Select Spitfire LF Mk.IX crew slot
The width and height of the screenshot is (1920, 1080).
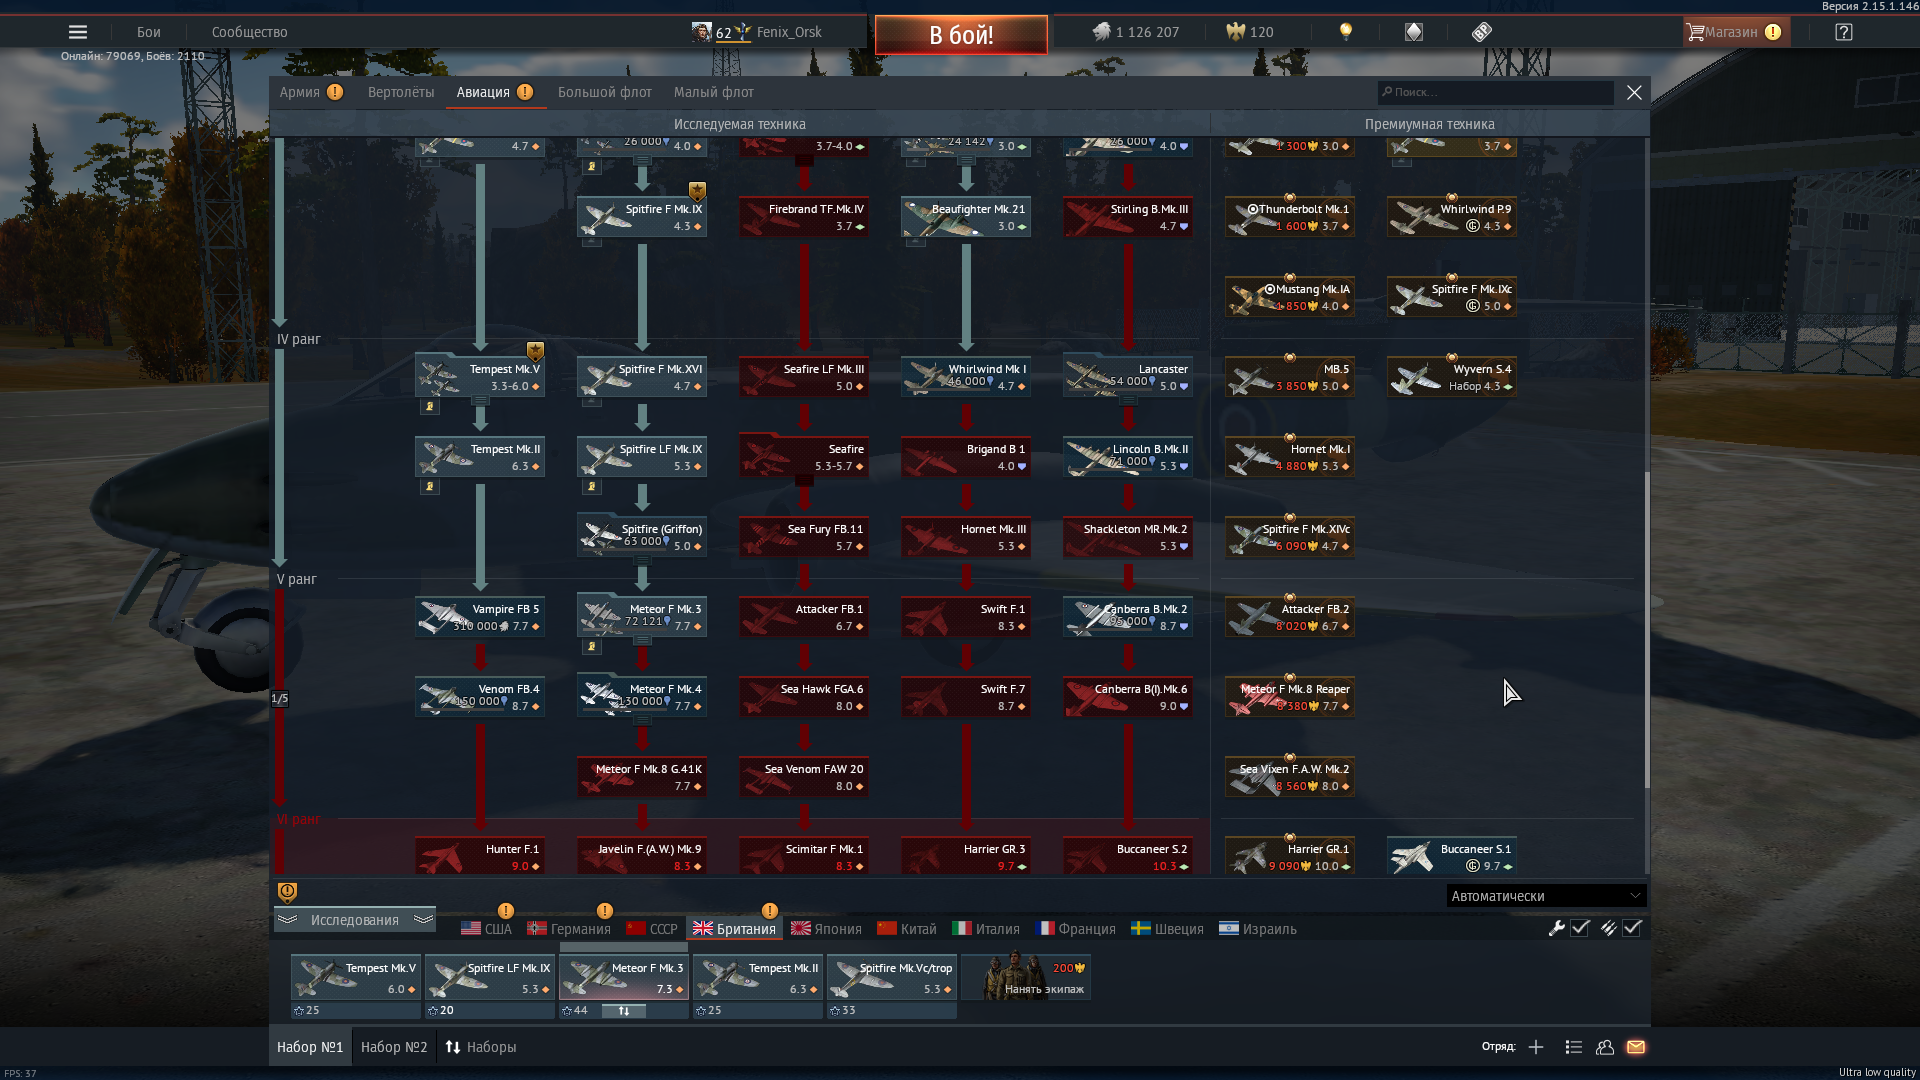pyautogui.click(x=490, y=977)
